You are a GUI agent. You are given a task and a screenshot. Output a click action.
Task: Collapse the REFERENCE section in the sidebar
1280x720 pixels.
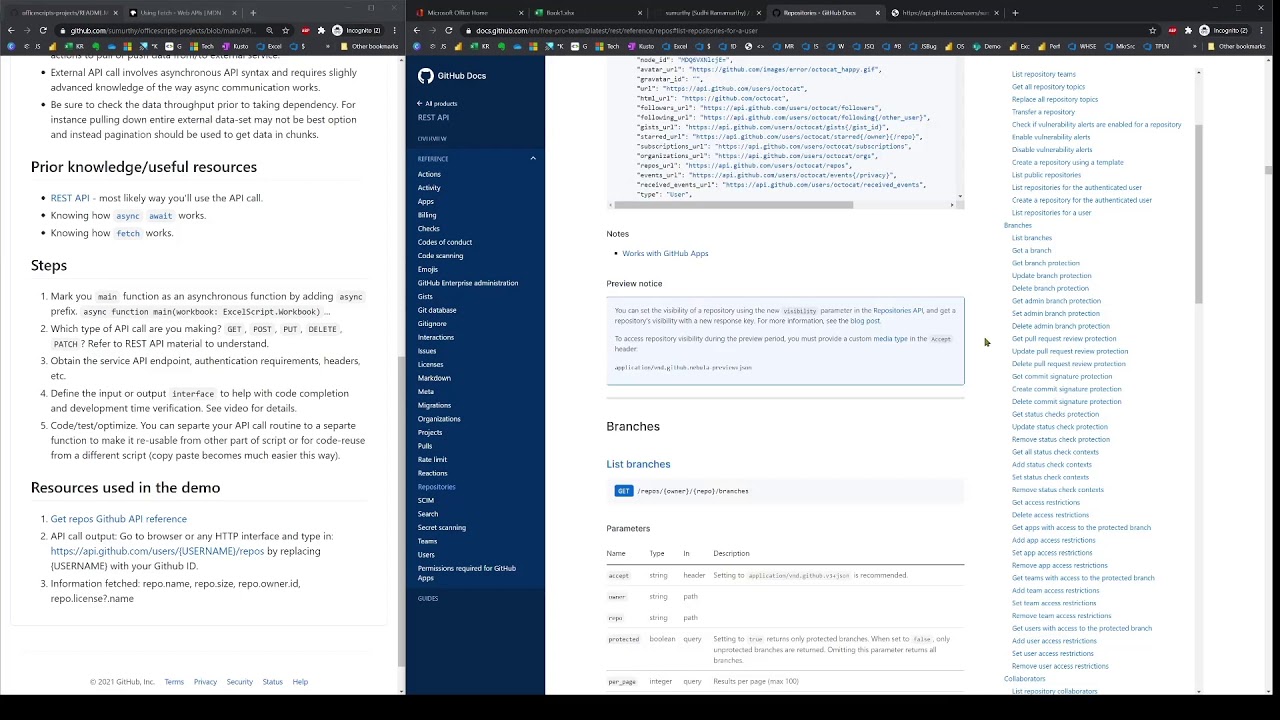point(533,158)
